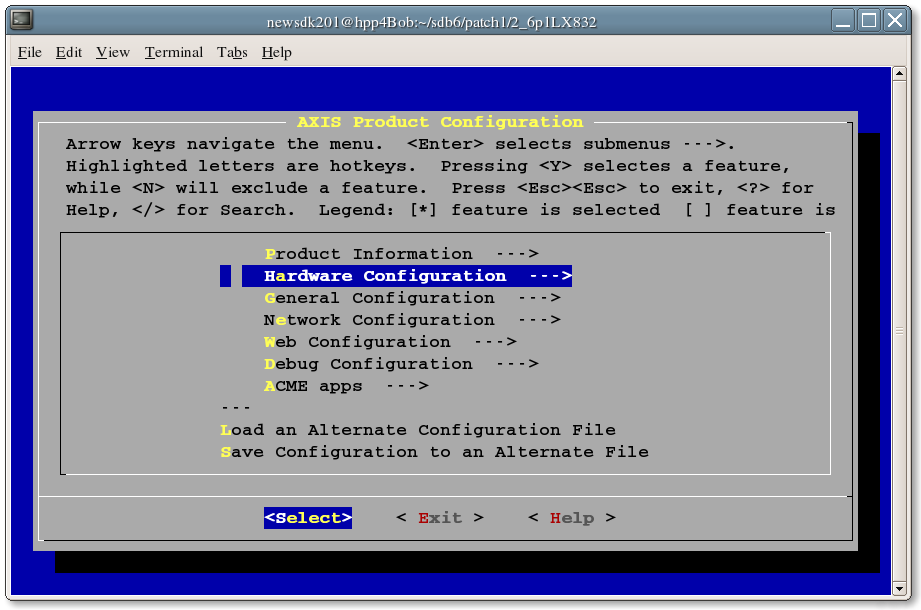Close the terminal window
The width and height of the screenshot is (921, 610).
(x=895, y=21)
